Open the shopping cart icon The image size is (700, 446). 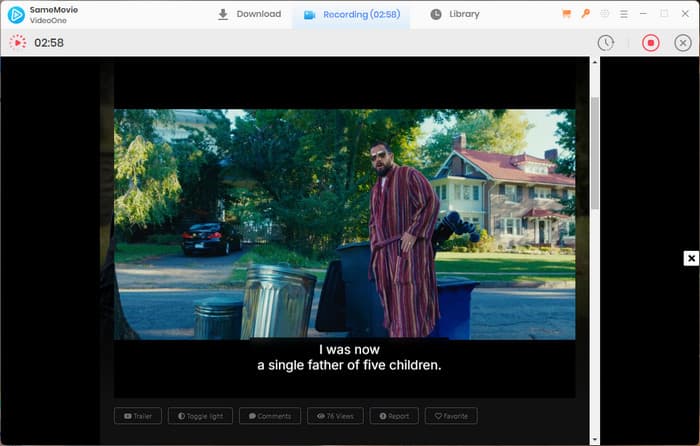[x=567, y=14]
